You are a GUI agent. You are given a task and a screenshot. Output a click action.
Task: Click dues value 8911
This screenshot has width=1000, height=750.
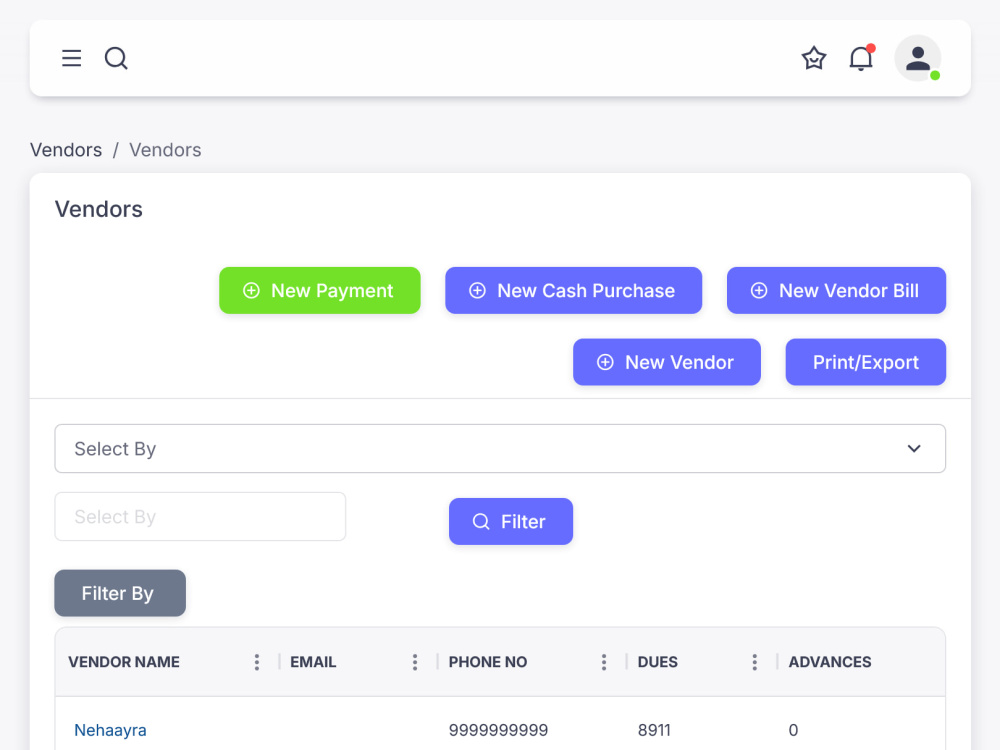pos(654,730)
